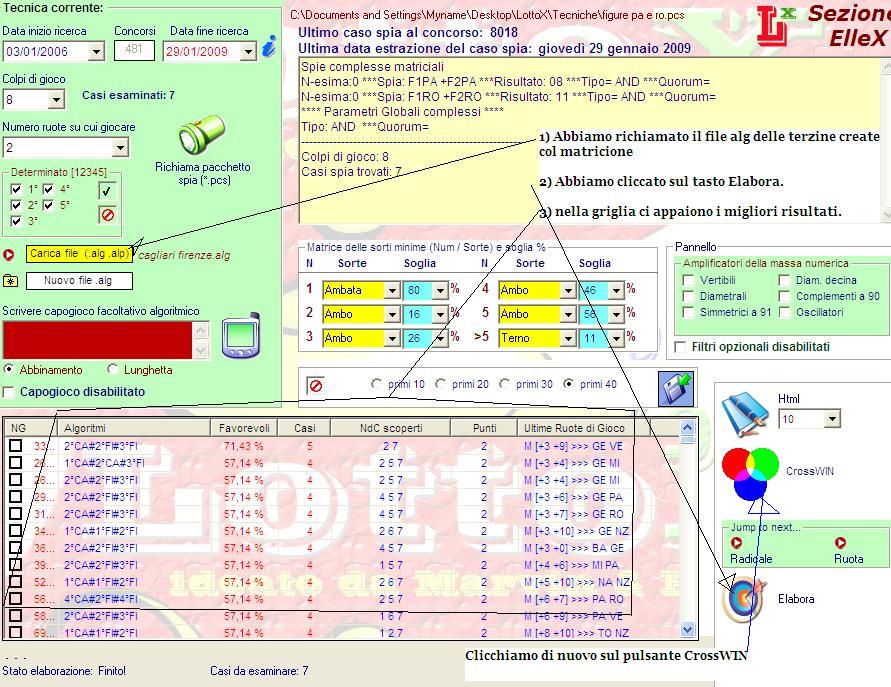891x687 pixels.
Task: Enable the Simmetrici a 91 checkbox
Action: click(688, 312)
